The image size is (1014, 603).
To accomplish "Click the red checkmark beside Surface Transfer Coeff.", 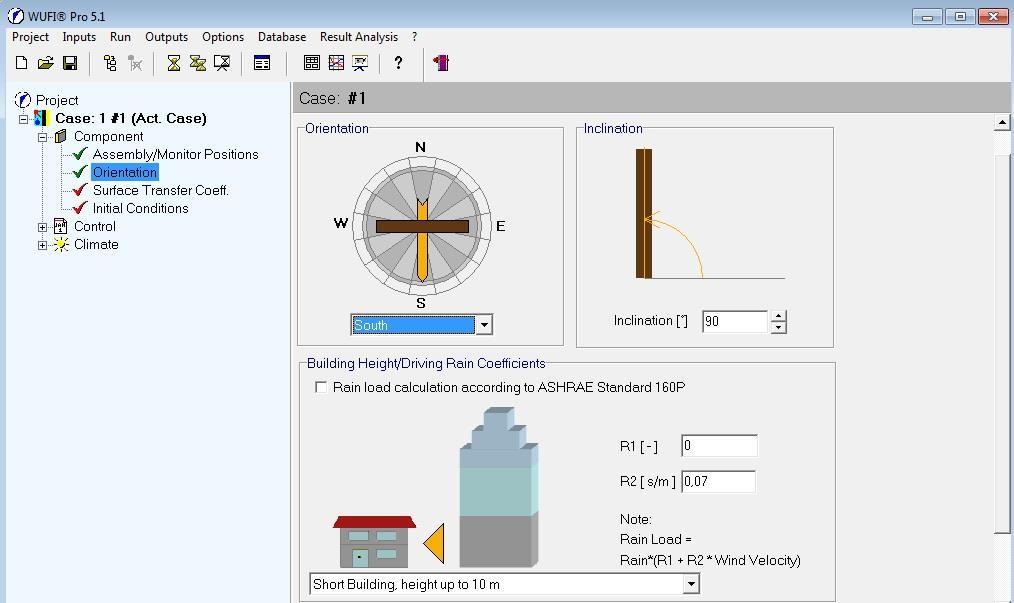I will (80, 190).
